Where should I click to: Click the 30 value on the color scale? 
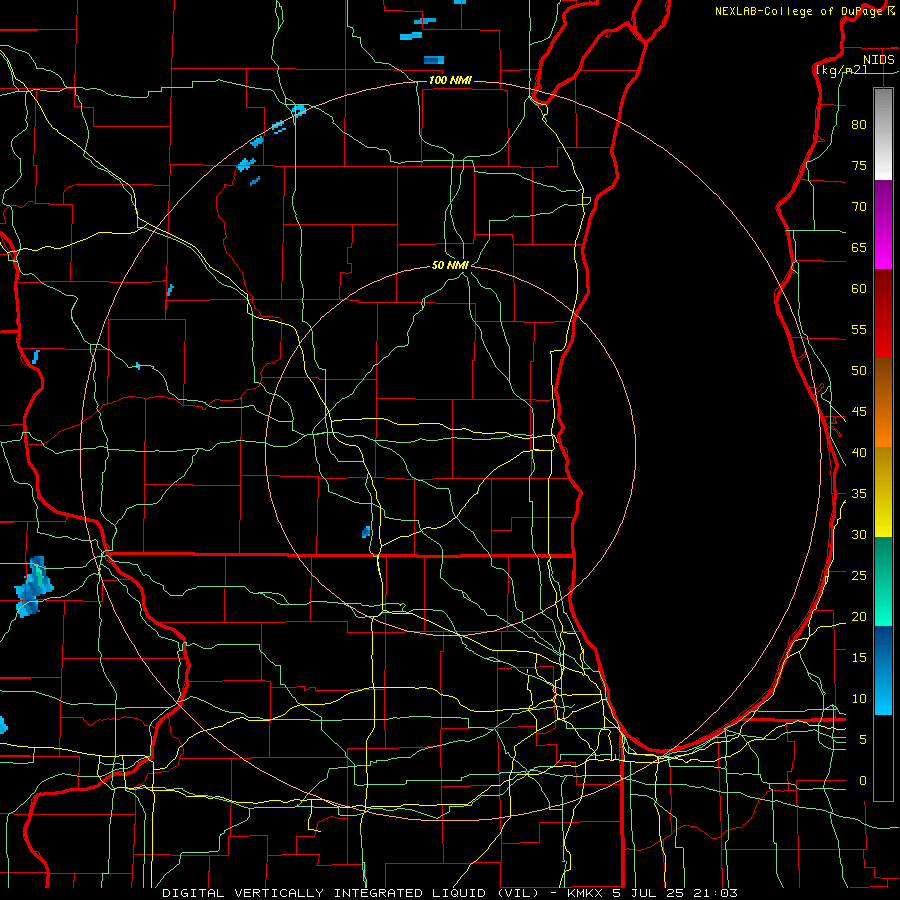859,534
